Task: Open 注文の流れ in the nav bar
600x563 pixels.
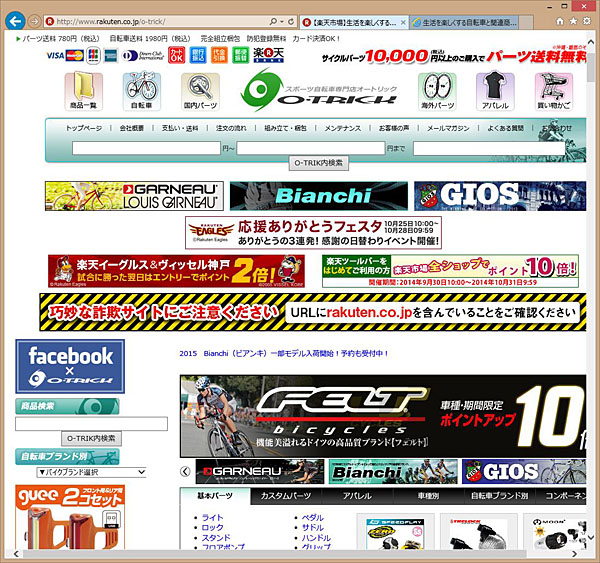Action: coord(231,128)
